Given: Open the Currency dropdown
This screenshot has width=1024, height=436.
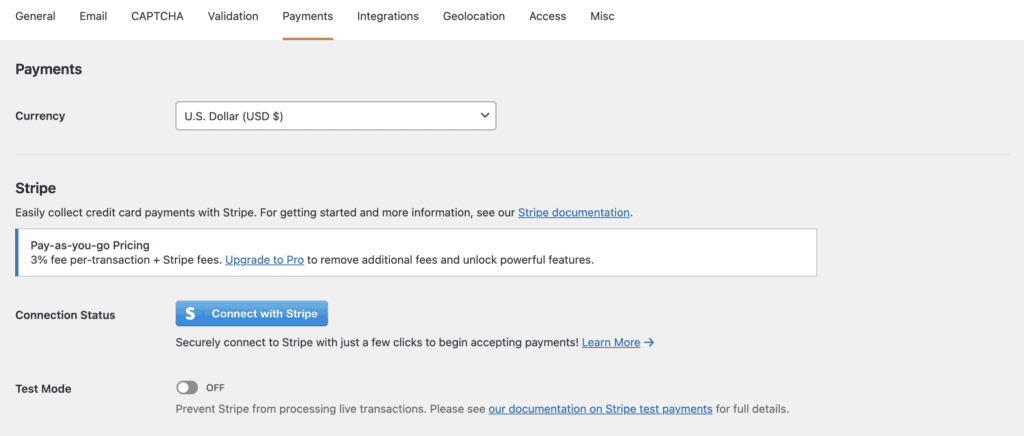Looking at the screenshot, I should [x=336, y=116].
